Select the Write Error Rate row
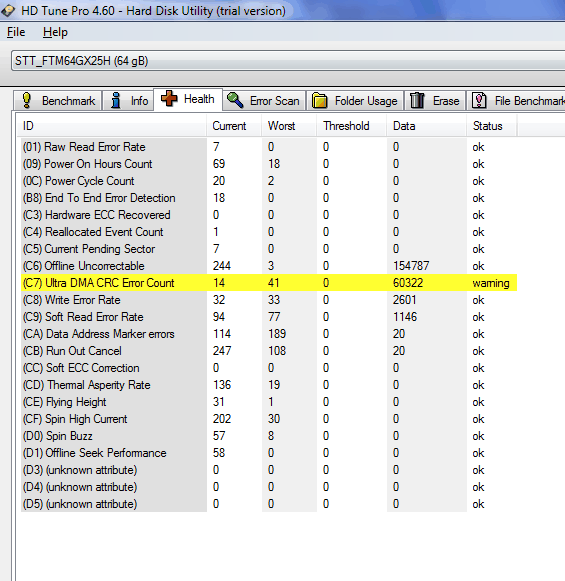This screenshot has width=565, height=581. pyautogui.click(x=269, y=300)
